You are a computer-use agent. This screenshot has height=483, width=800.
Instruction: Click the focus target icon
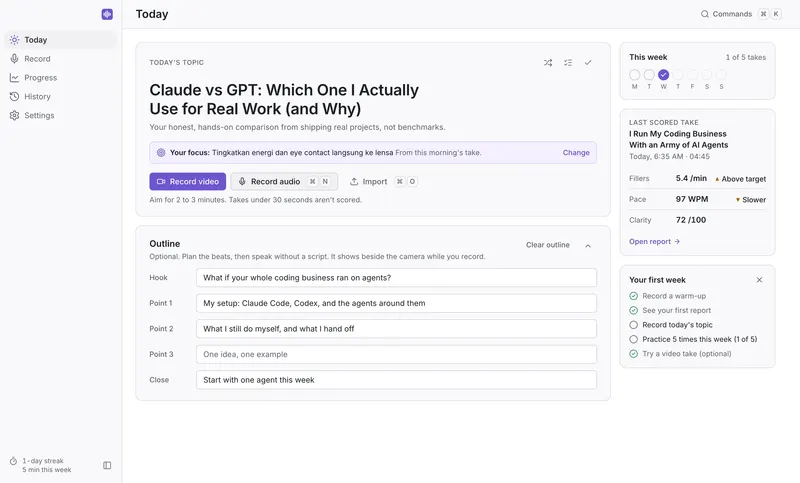tap(161, 152)
